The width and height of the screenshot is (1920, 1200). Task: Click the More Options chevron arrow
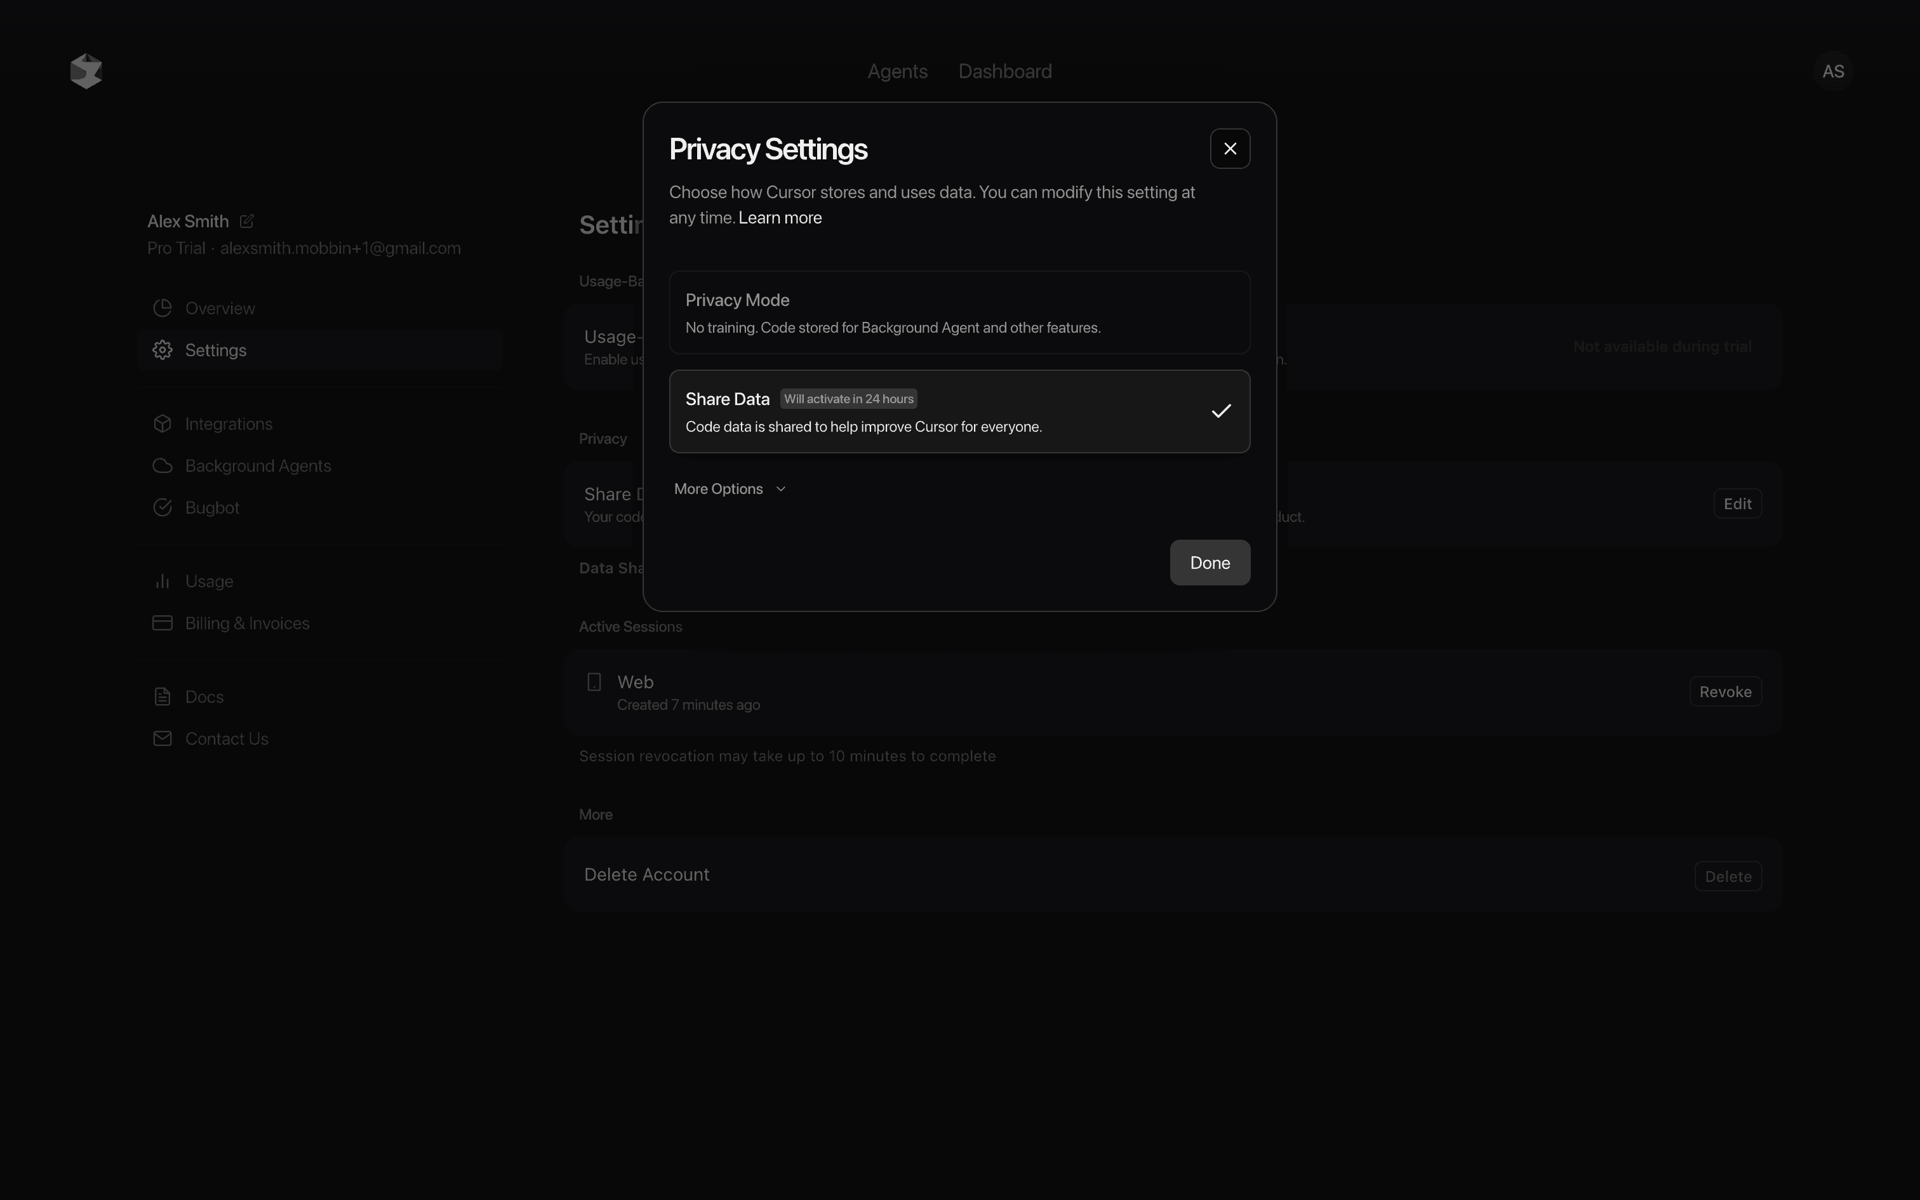(x=781, y=489)
